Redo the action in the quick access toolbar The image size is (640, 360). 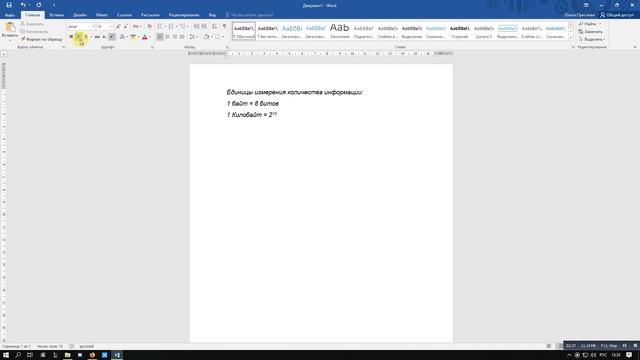point(39,5)
